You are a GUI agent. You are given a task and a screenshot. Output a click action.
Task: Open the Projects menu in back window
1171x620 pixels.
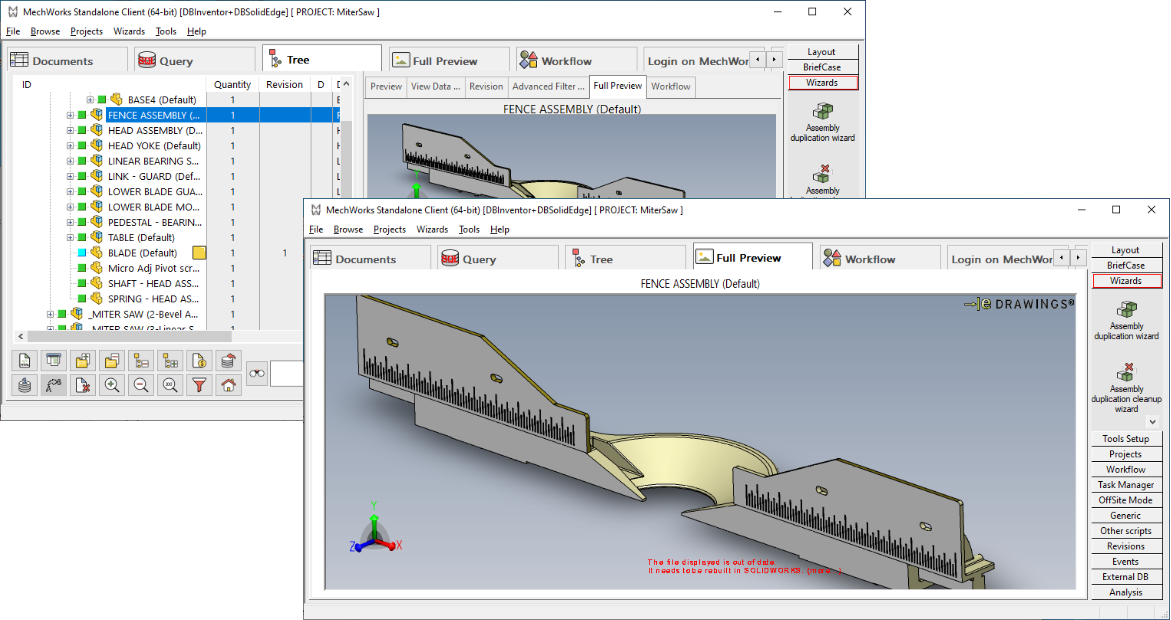tap(87, 31)
